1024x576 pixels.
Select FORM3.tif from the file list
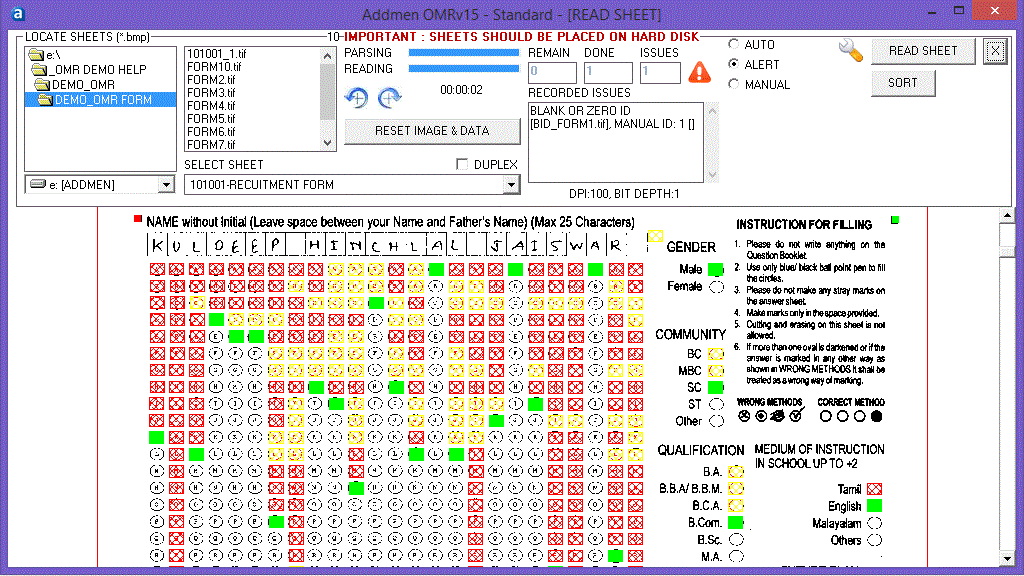pos(211,93)
